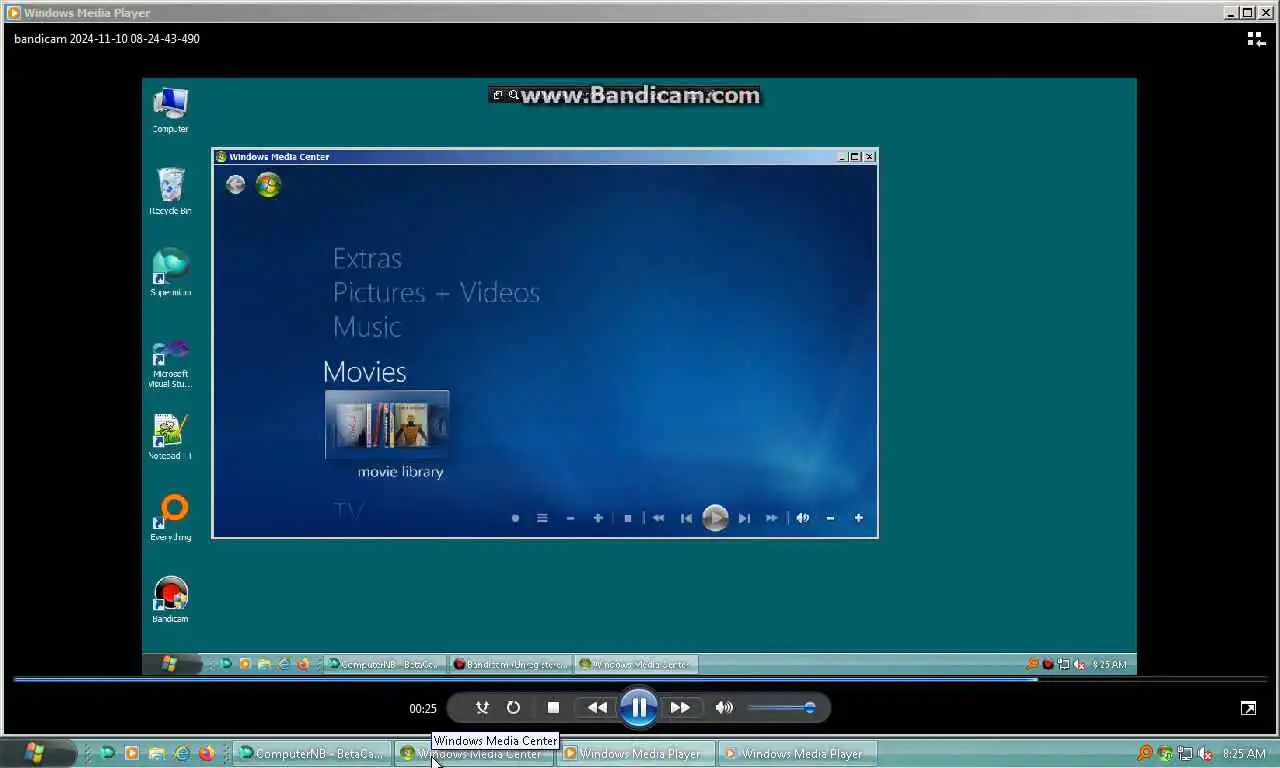The image size is (1280, 768).
Task: Click the Supermium desktop icon in video
Action: (170, 272)
